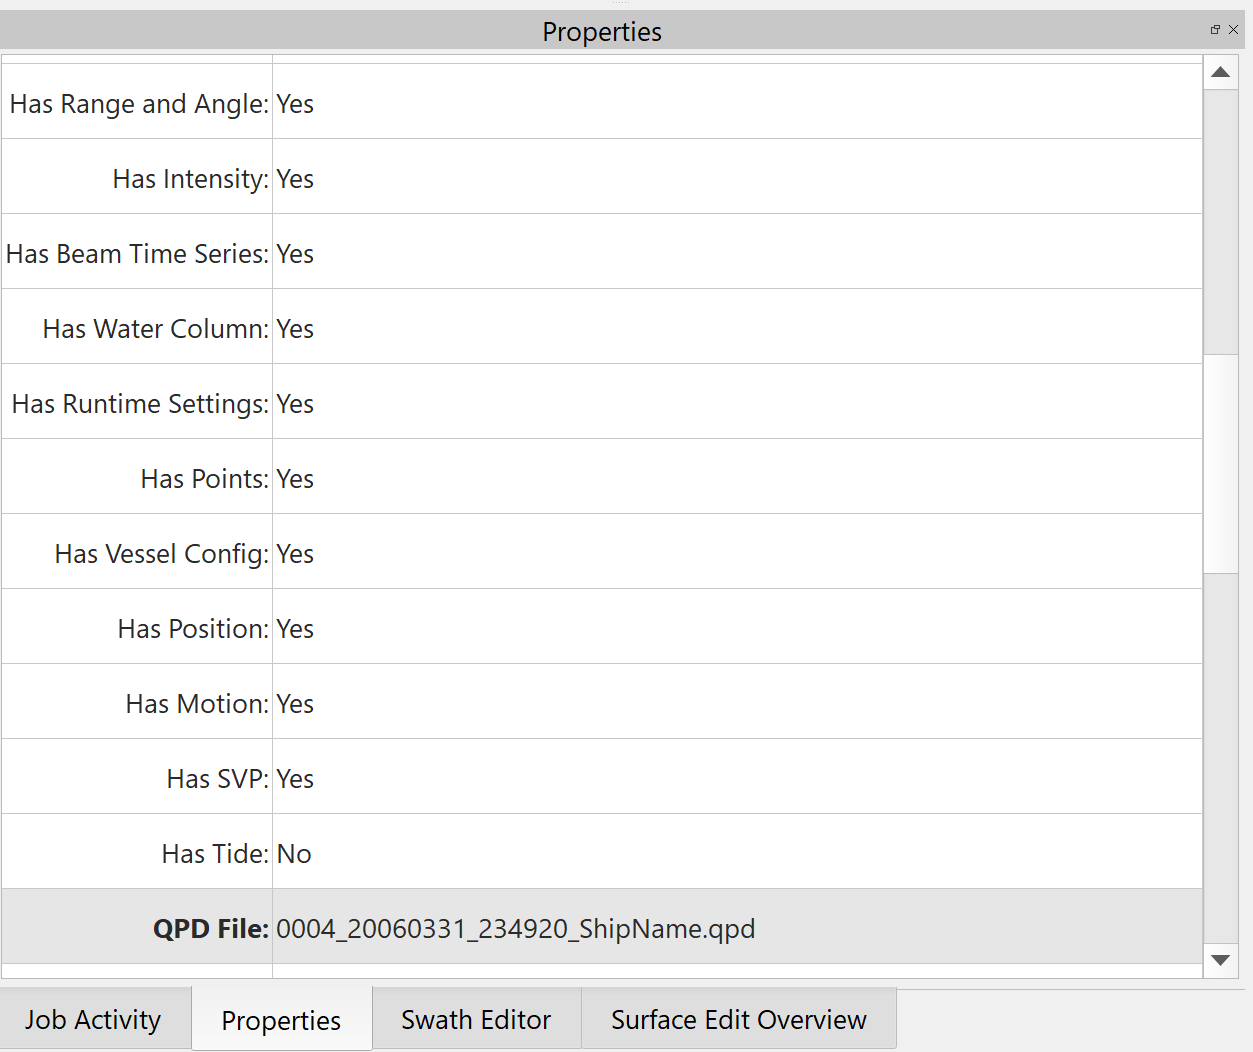Click the vertical scrollbar thumb
Image resolution: width=1253 pixels, height=1052 pixels.
coord(1220,463)
